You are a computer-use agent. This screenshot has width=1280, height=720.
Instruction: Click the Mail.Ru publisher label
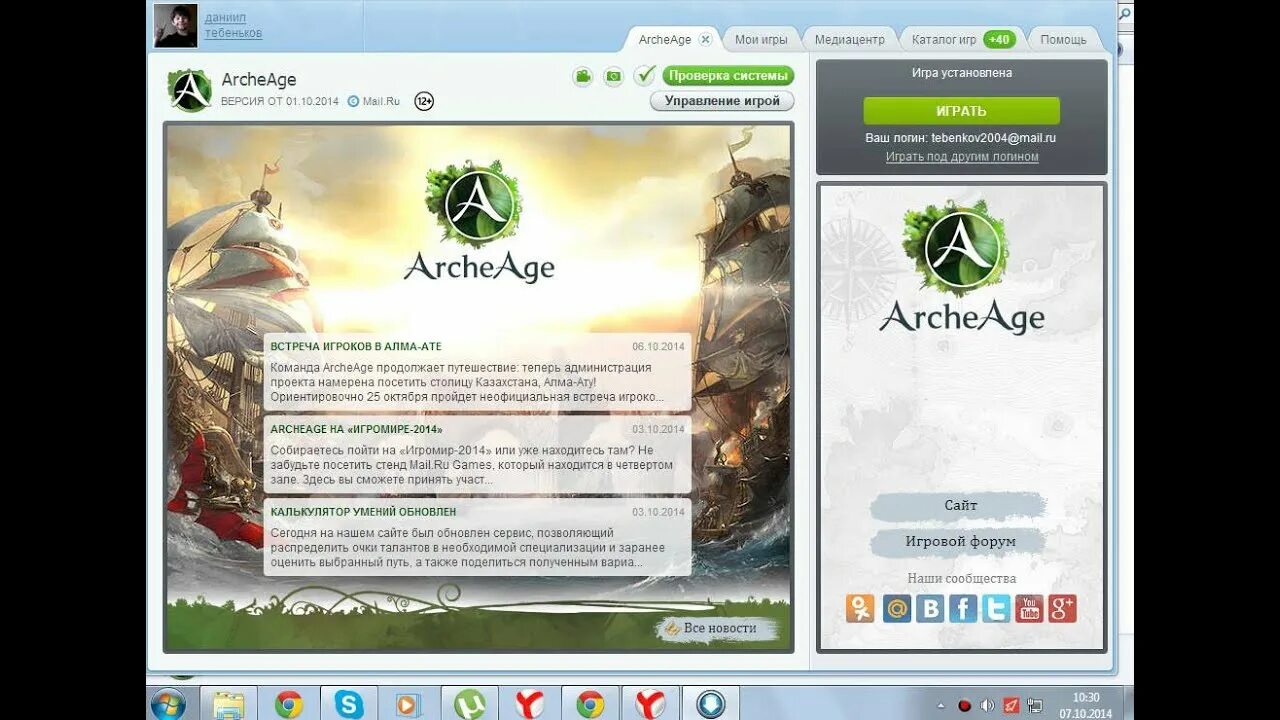pyautogui.click(x=374, y=101)
